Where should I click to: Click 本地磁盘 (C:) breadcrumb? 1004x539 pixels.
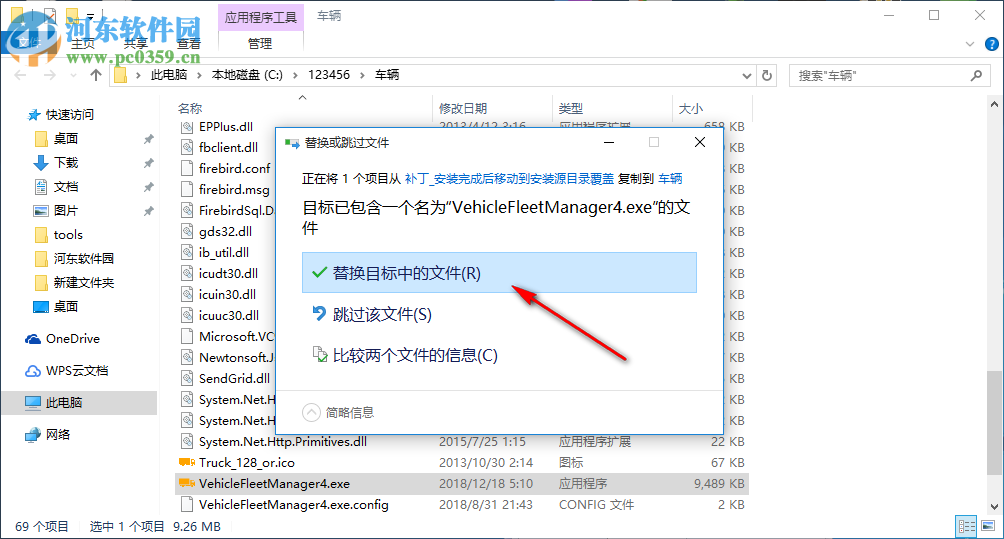(x=247, y=75)
